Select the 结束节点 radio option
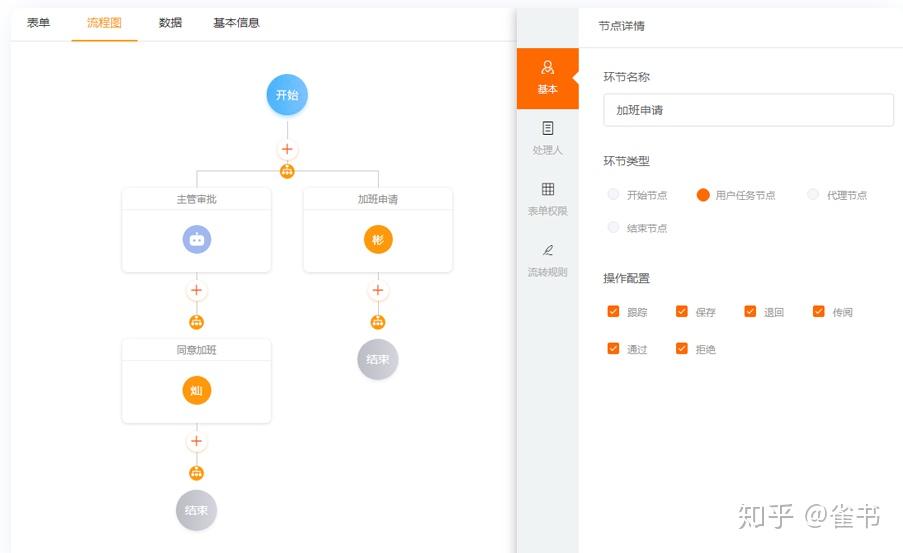Image resolution: width=903 pixels, height=553 pixels. click(613, 228)
